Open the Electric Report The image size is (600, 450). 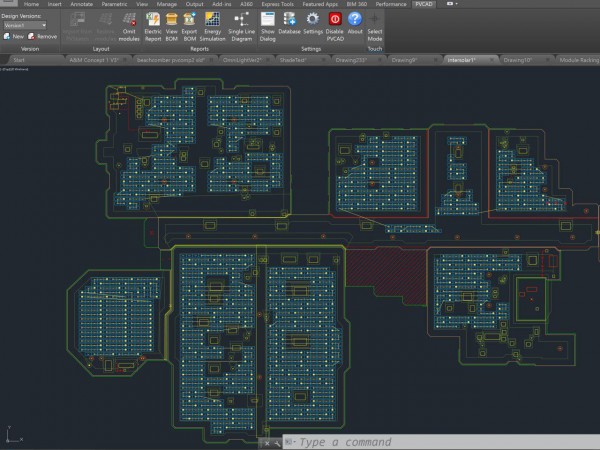click(x=153, y=20)
